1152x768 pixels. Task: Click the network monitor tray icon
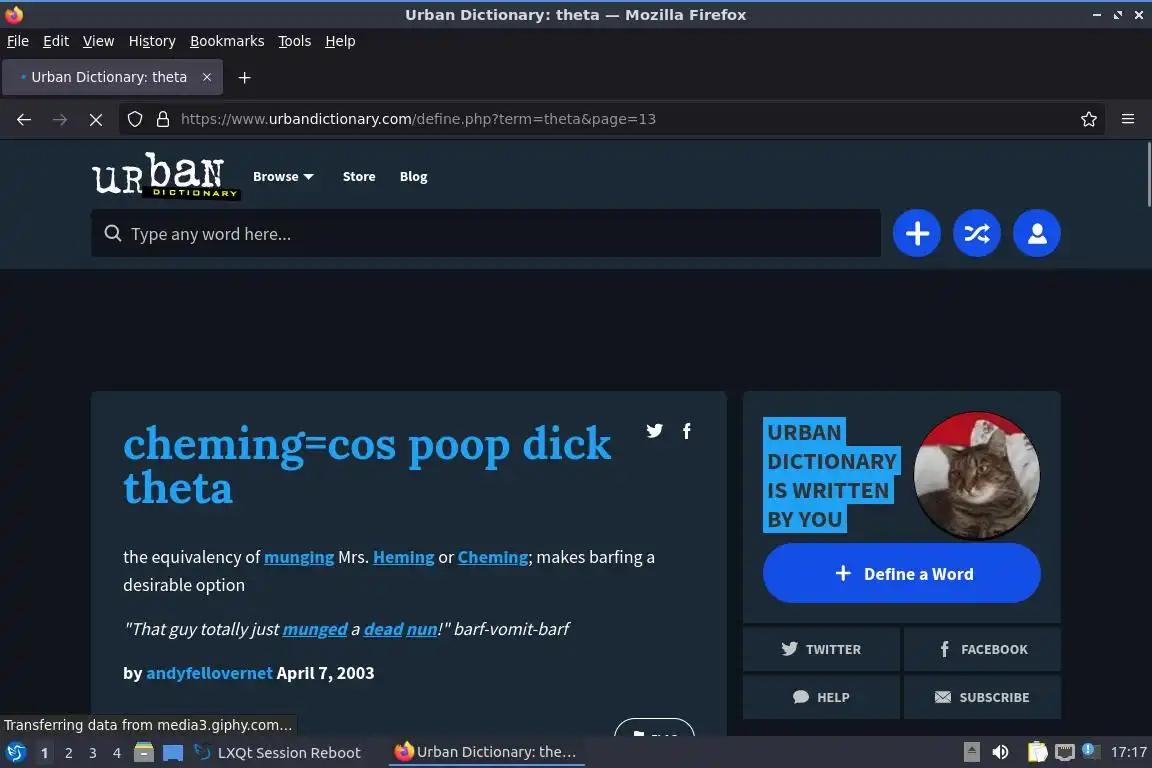(x=1065, y=753)
